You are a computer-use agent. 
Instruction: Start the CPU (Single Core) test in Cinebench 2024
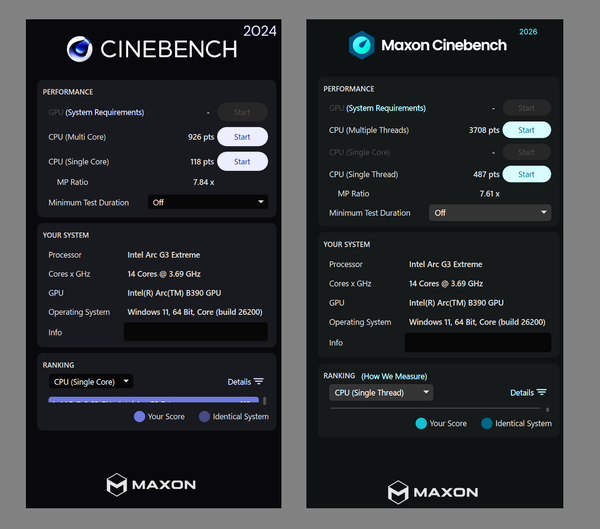coord(242,162)
